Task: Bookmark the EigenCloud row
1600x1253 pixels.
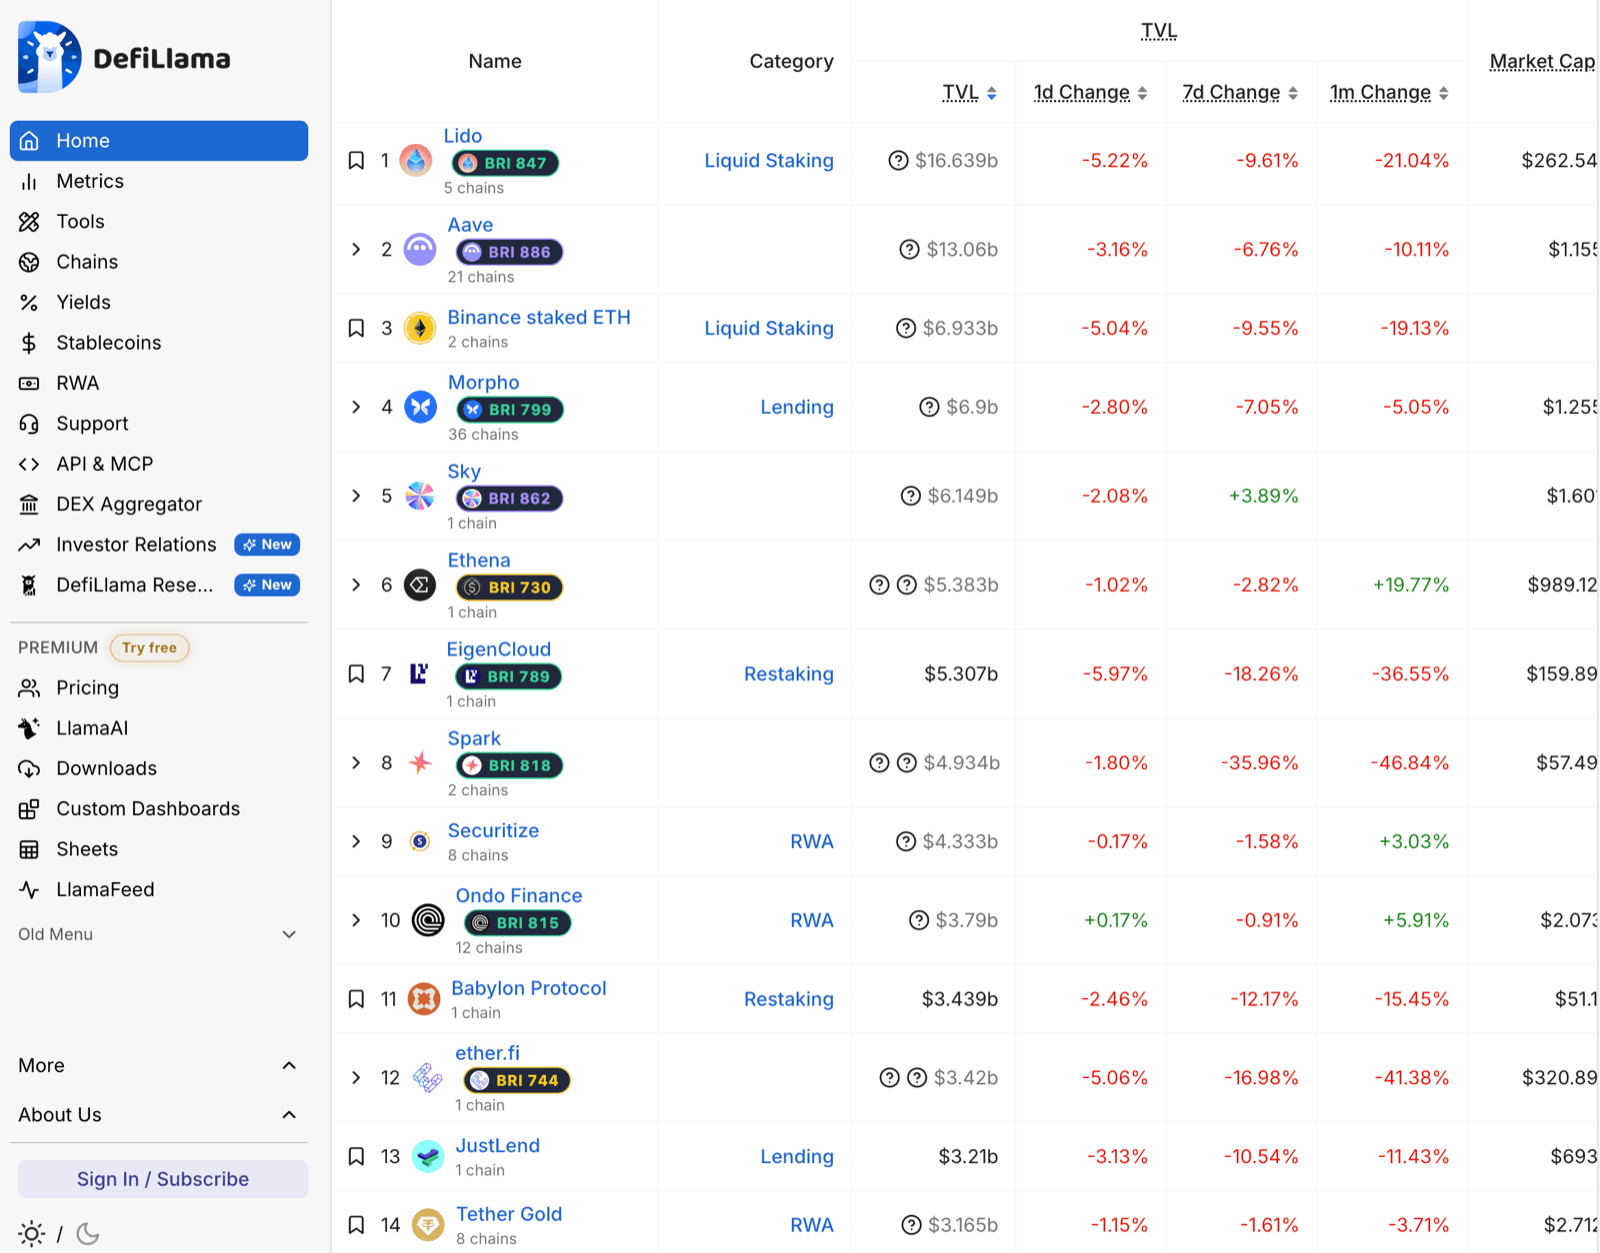Action: click(x=356, y=675)
